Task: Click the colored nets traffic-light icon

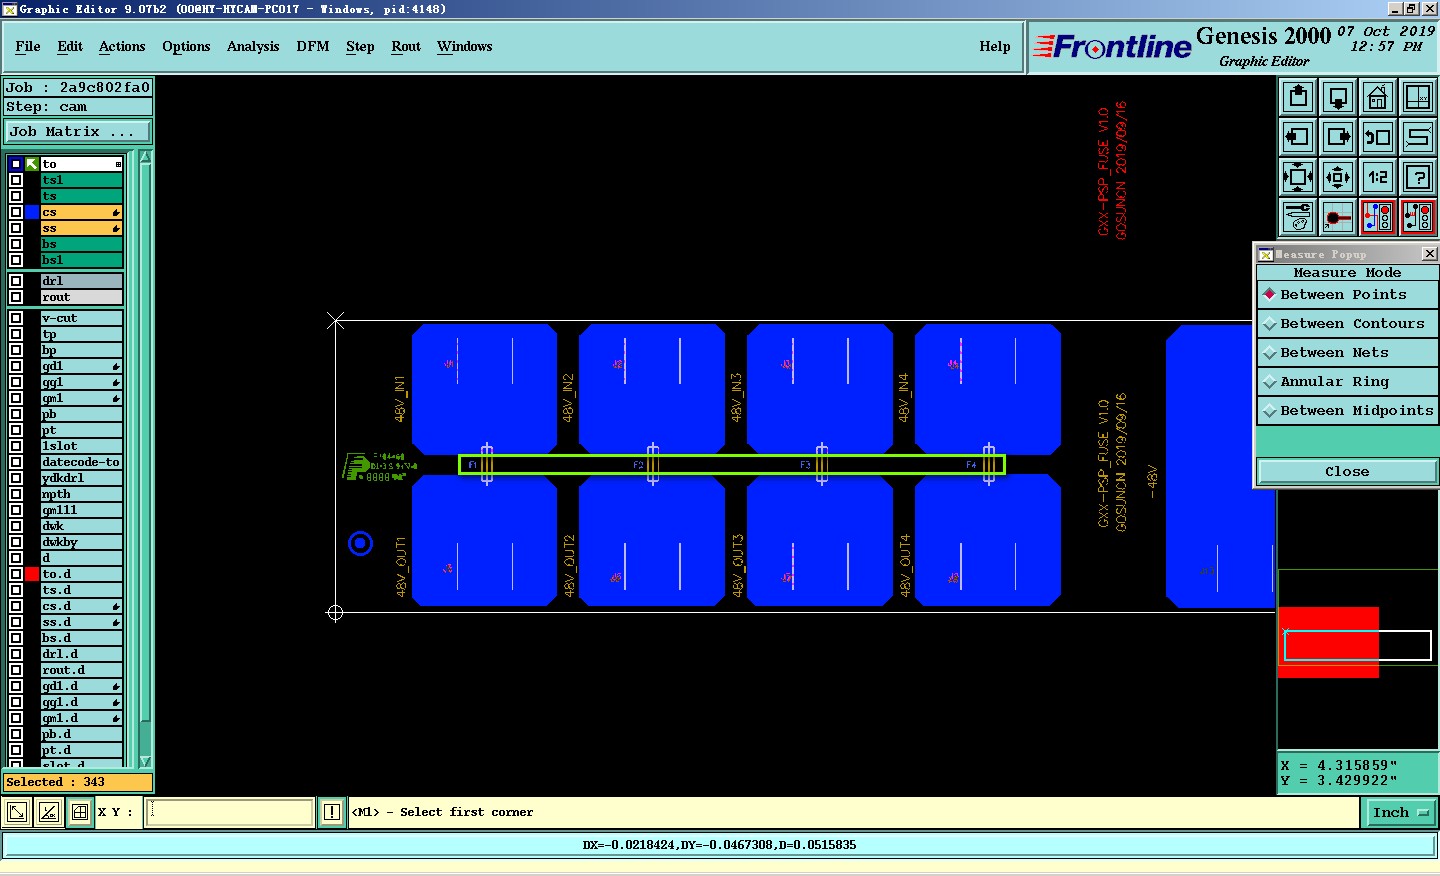Action: (x=1378, y=216)
